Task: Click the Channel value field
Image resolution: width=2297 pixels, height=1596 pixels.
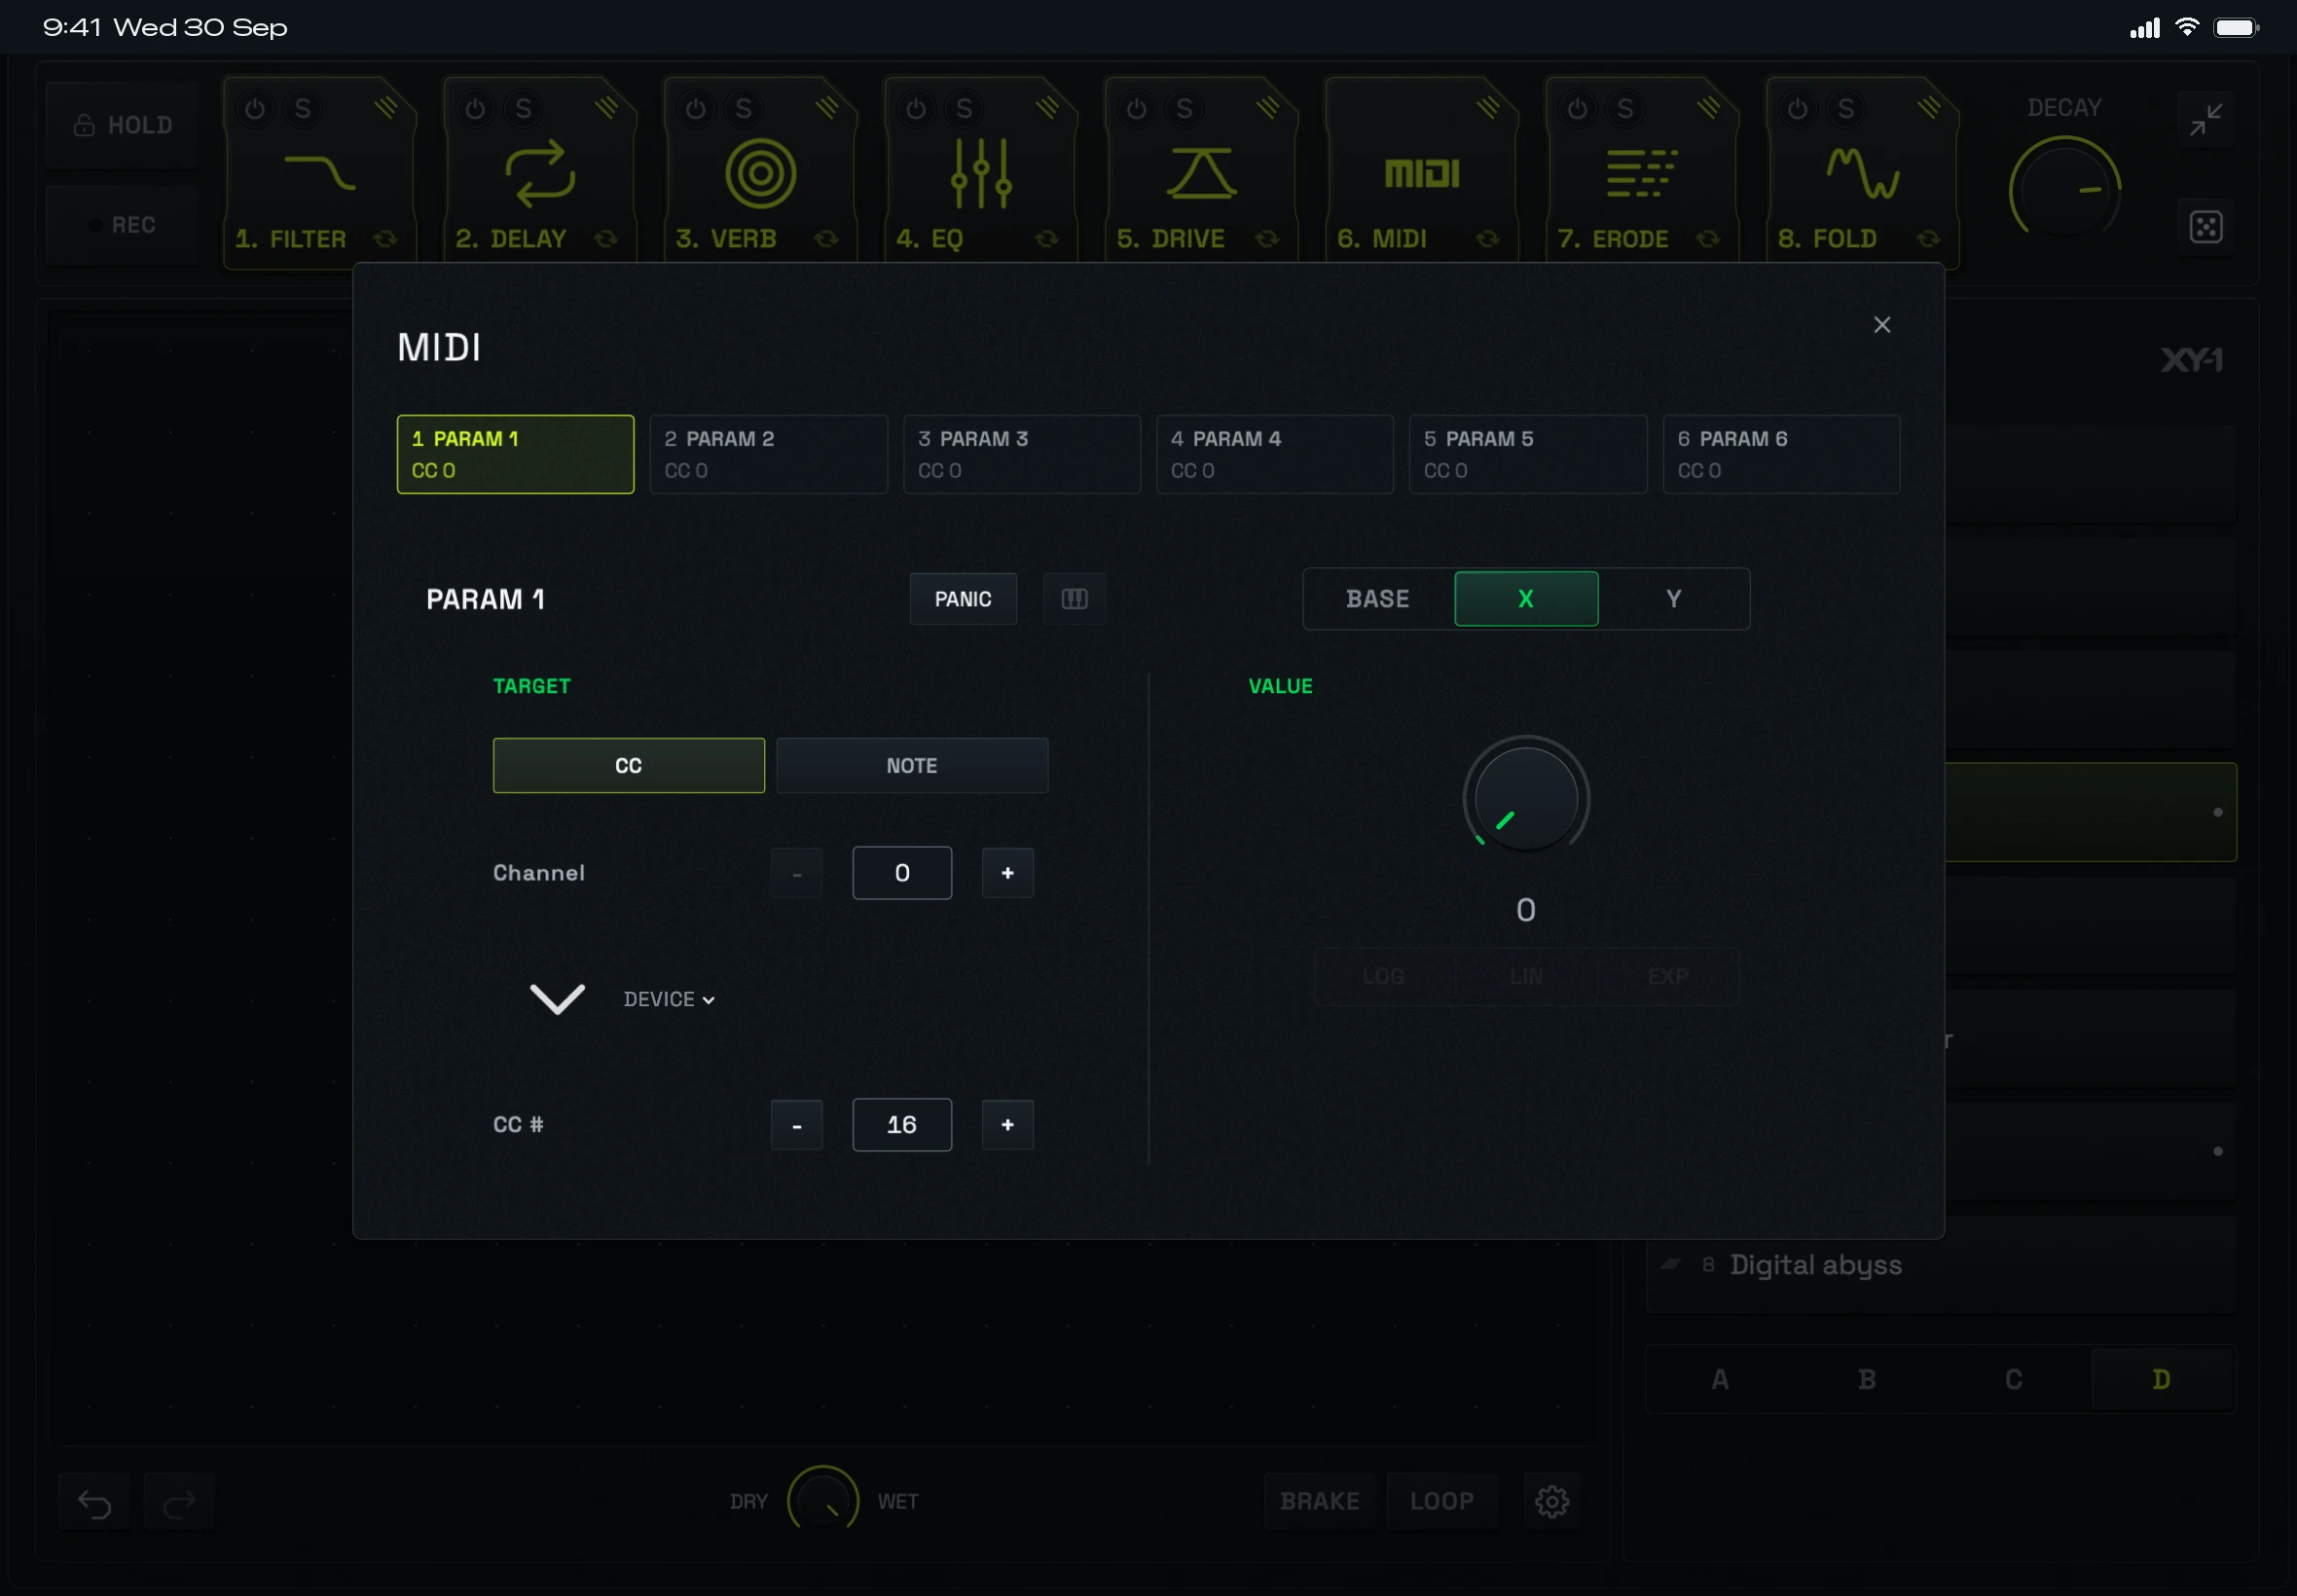Action: tap(902, 873)
